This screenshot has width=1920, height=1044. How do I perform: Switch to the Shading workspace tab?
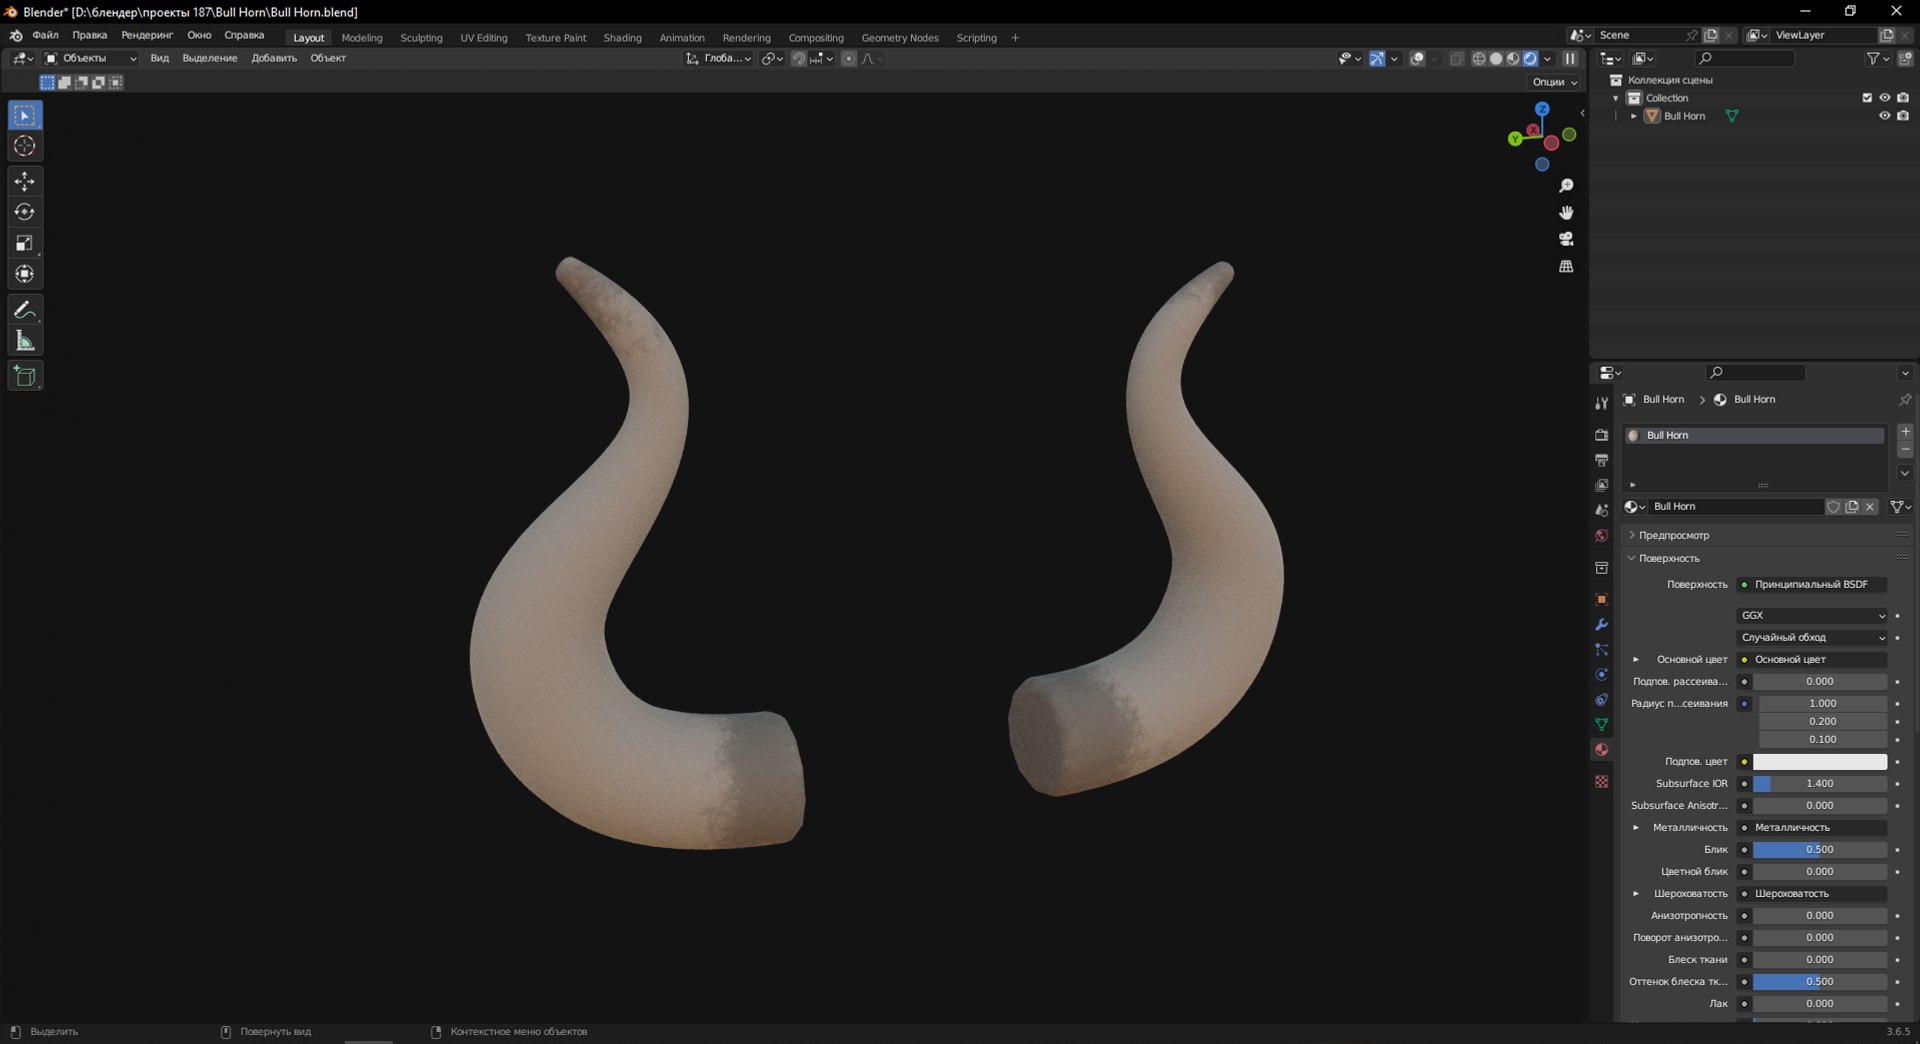[x=622, y=38]
